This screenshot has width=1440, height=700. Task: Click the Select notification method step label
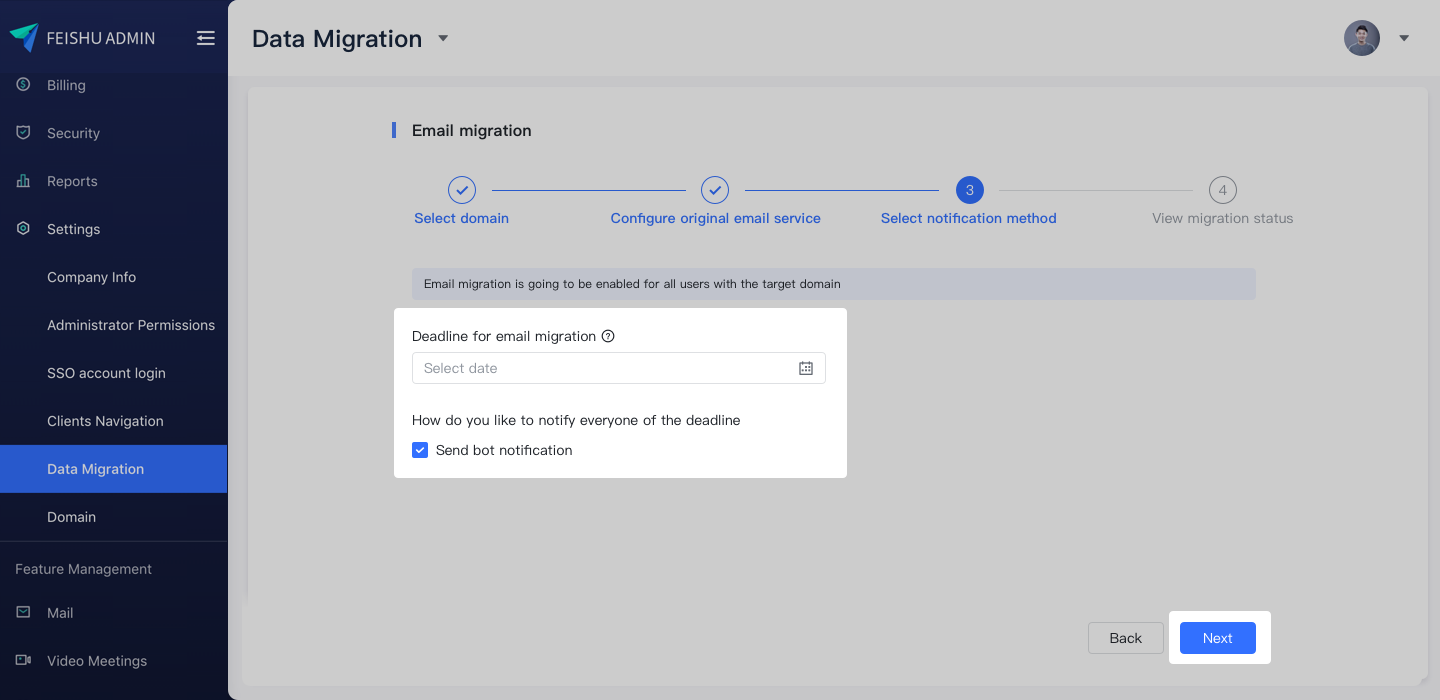click(x=969, y=218)
